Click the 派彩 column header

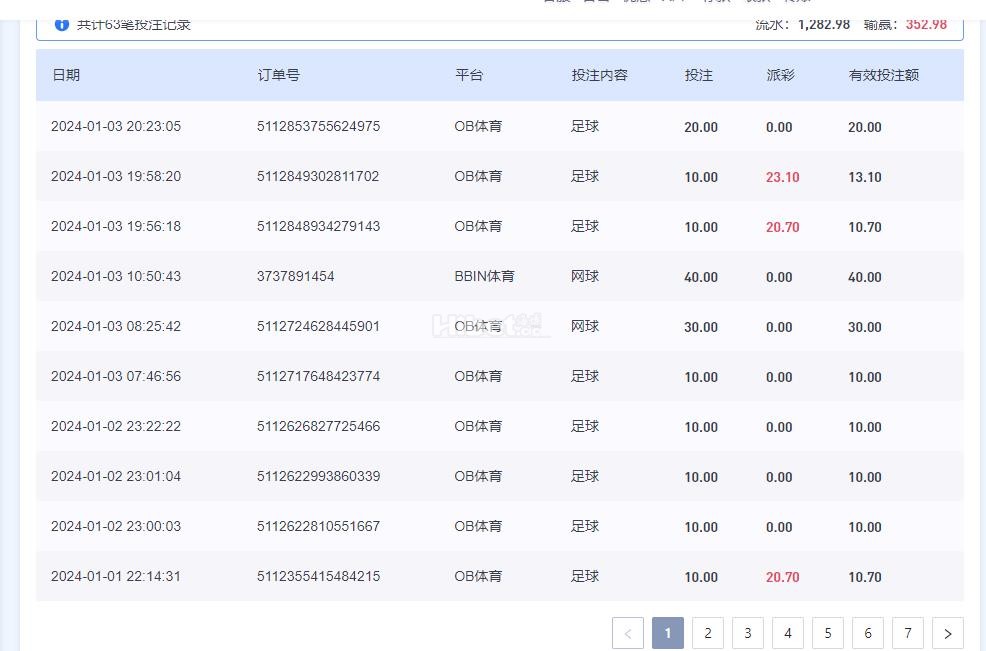[x=780, y=75]
